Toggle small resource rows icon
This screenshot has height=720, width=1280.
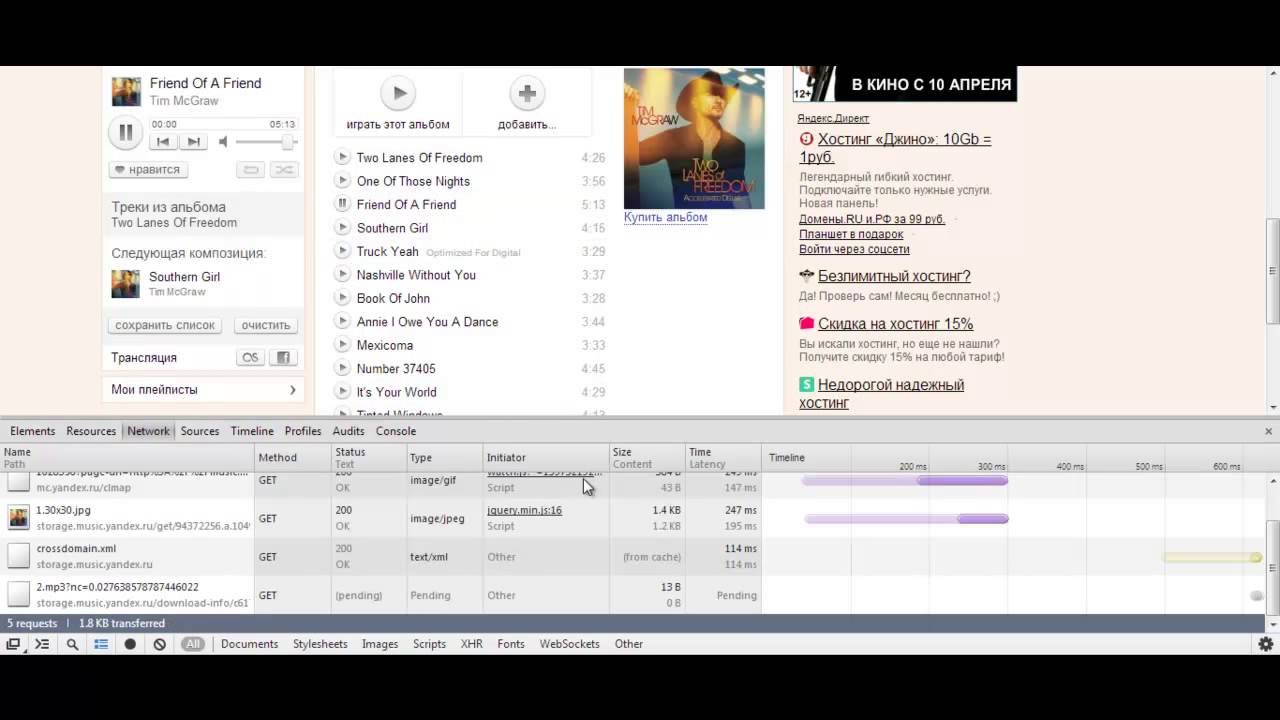[101, 644]
